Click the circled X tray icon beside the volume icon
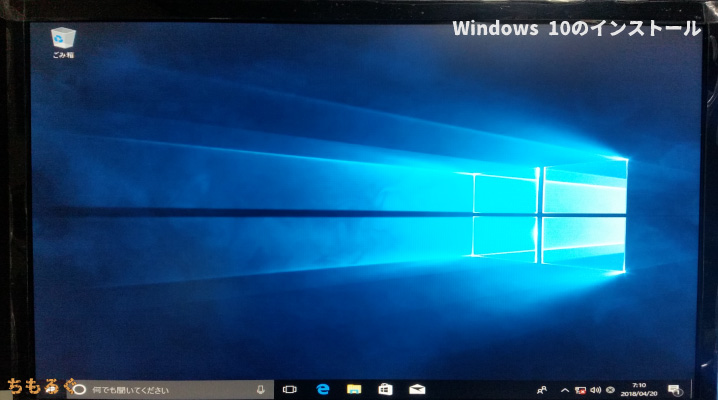This screenshot has width=718, height=400. [x=610, y=390]
